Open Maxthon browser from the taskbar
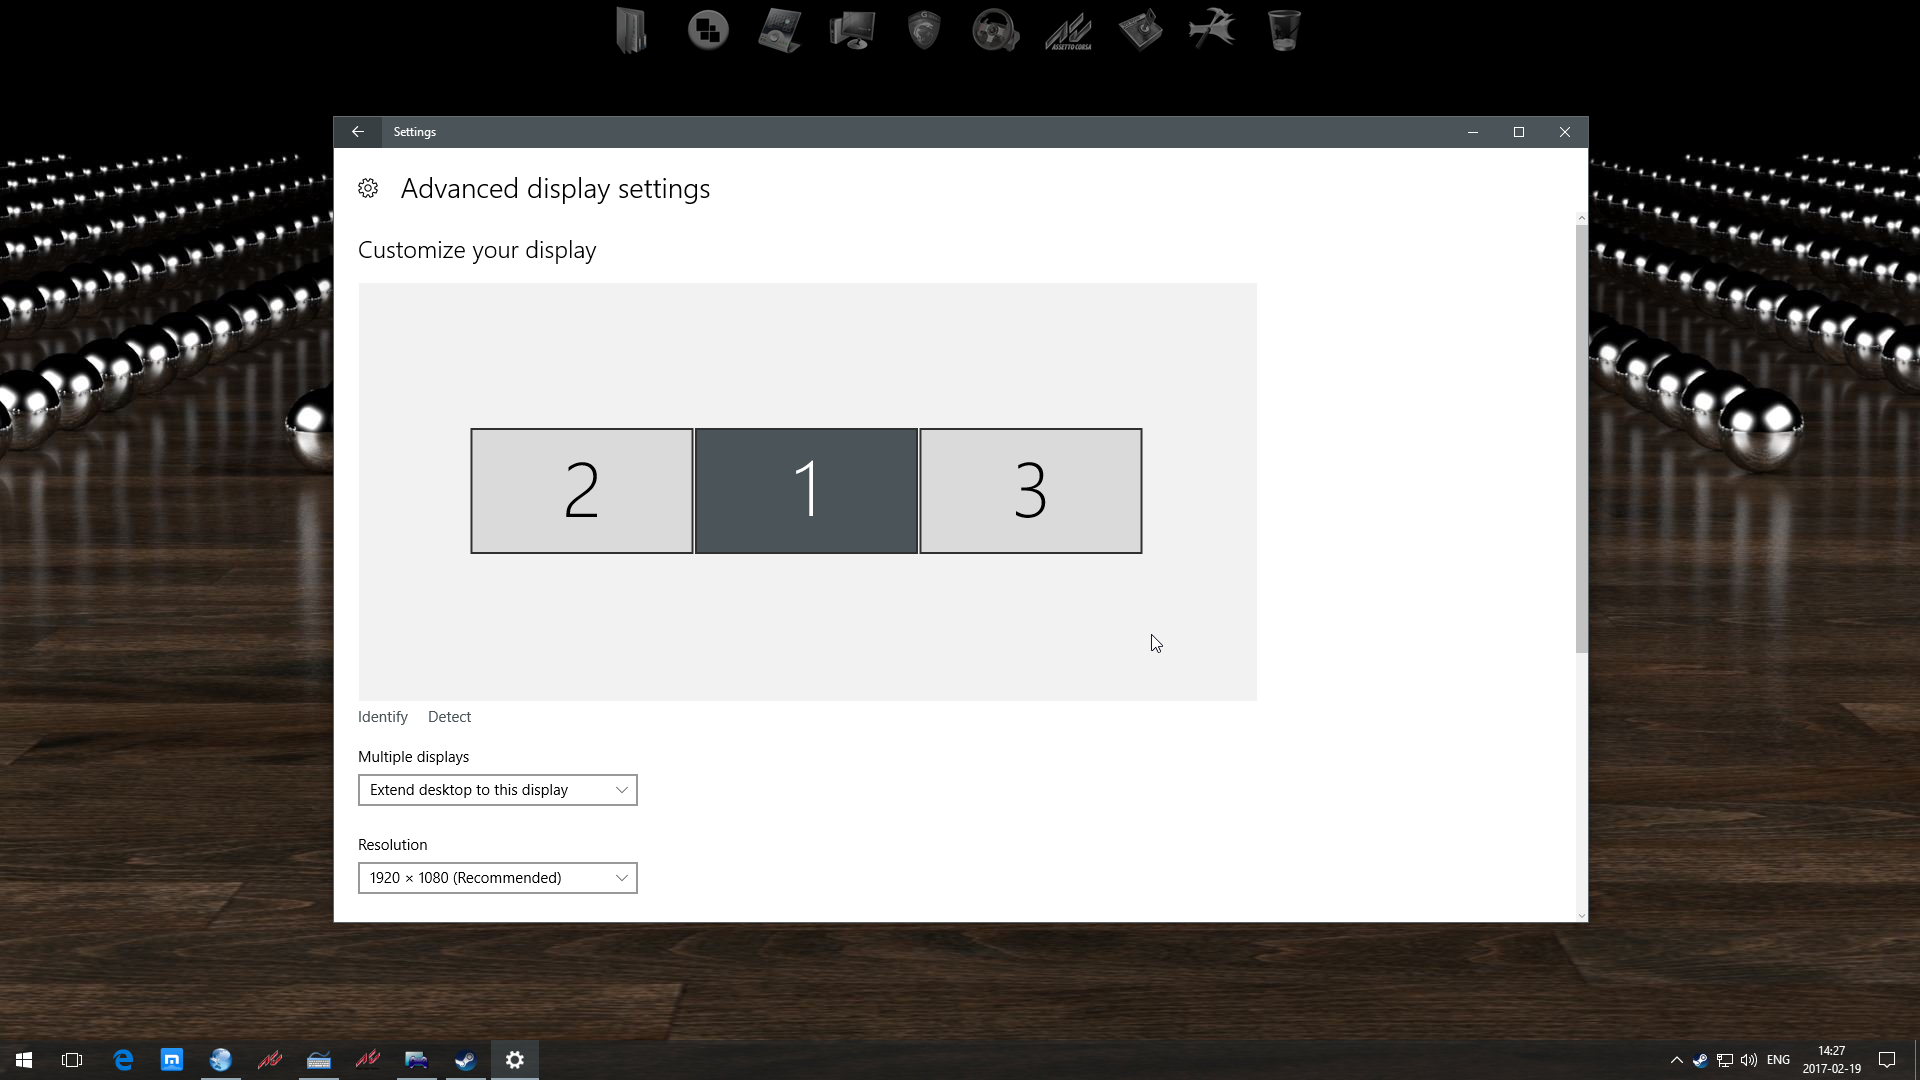The height and width of the screenshot is (1080, 1920). [172, 1060]
